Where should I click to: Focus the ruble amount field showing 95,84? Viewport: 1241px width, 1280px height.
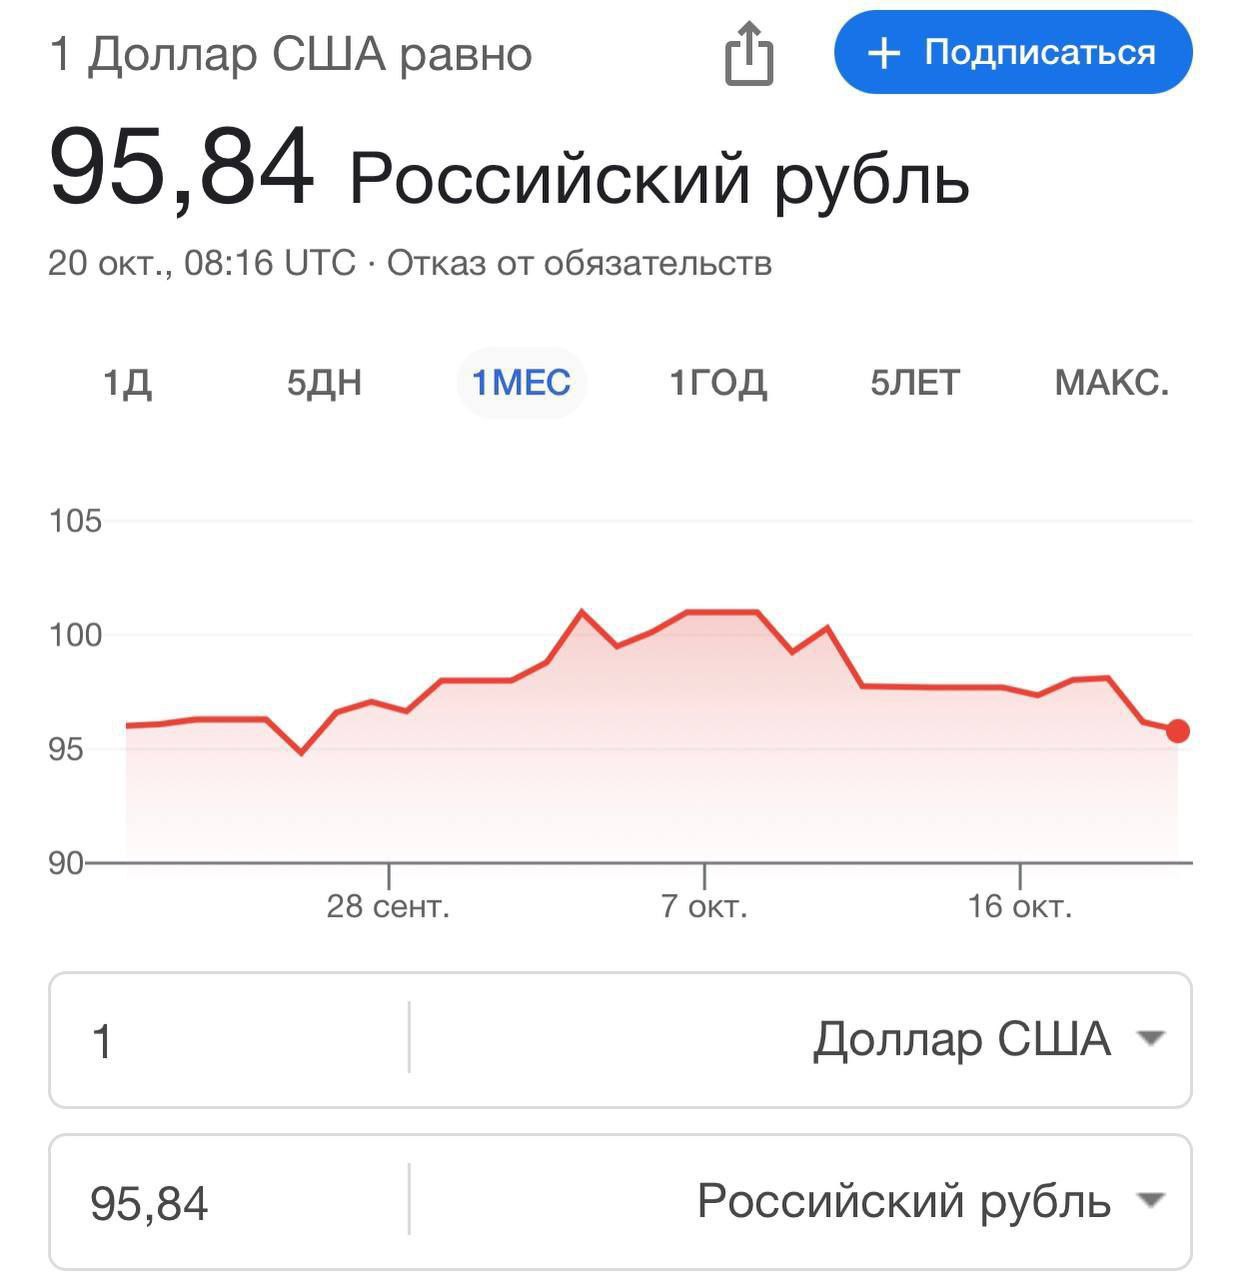pos(228,1202)
